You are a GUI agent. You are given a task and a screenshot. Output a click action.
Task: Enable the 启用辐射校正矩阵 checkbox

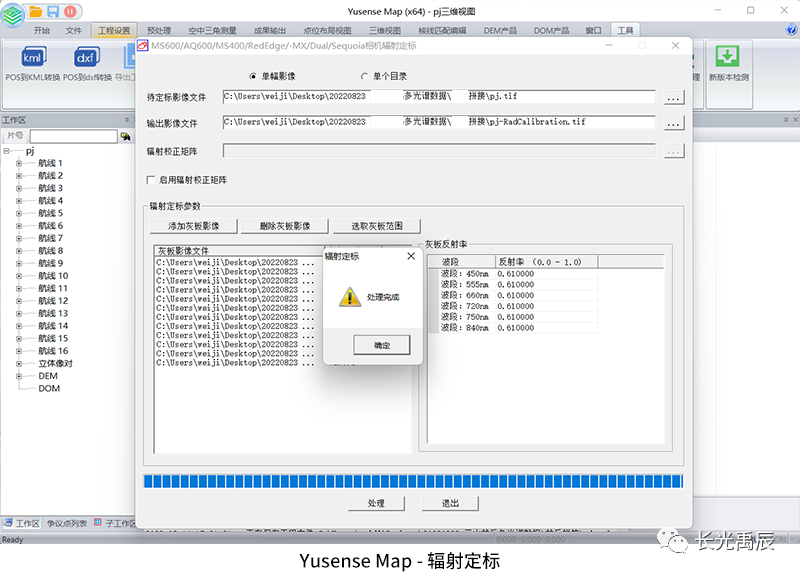(x=151, y=180)
